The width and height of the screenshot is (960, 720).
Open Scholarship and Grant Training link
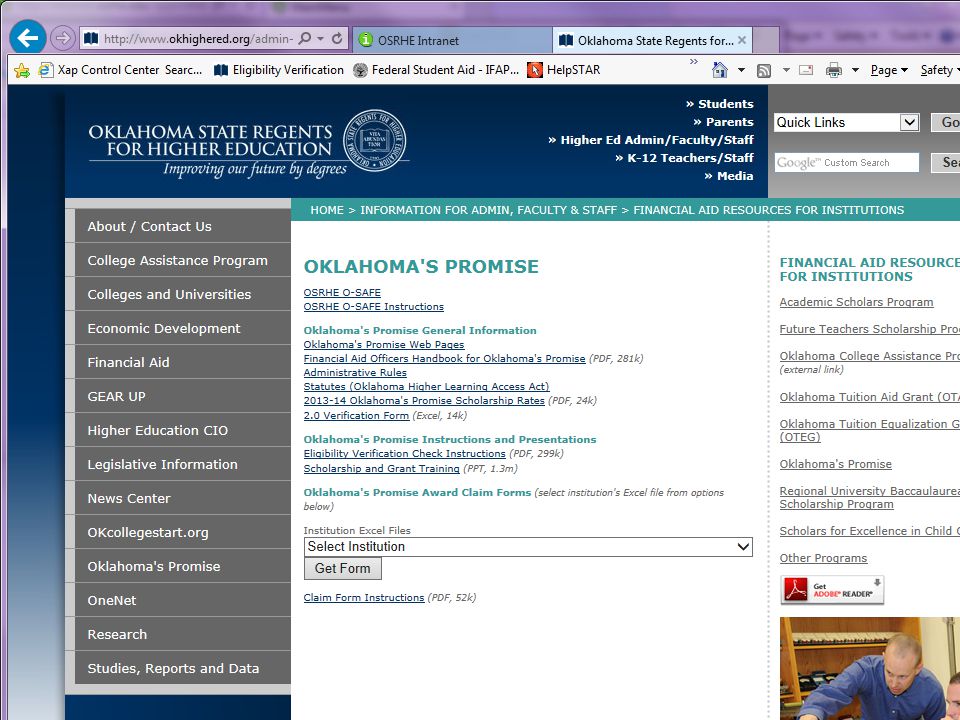(381, 468)
